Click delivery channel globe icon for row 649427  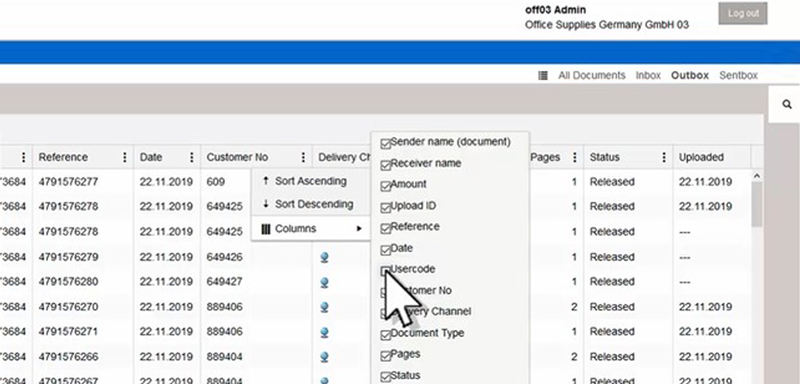click(324, 282)
